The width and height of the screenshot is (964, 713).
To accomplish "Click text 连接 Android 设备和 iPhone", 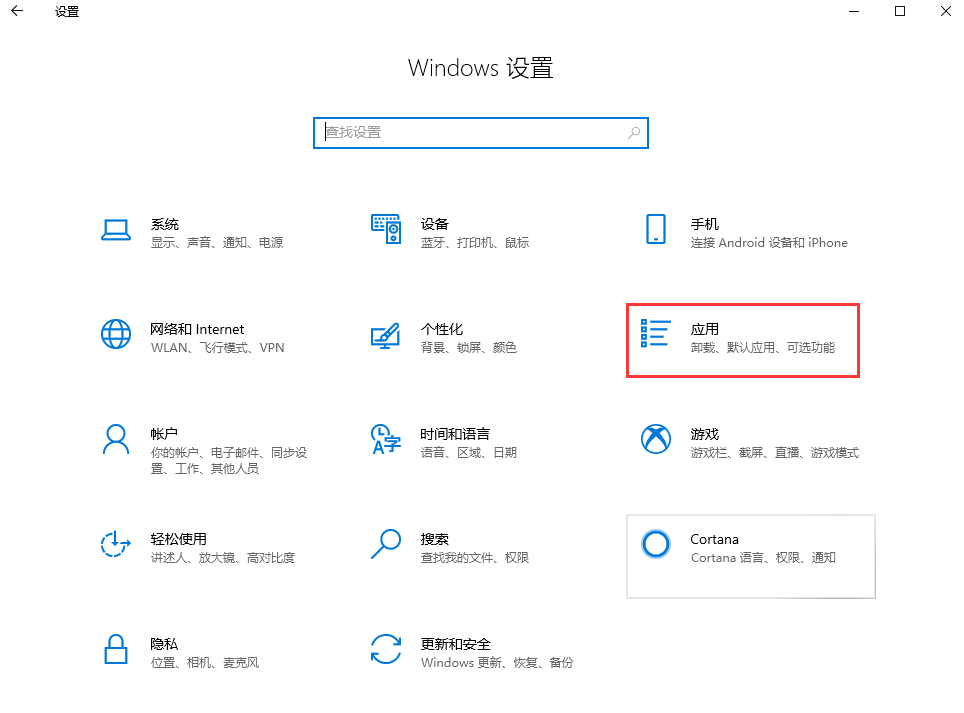I will point(769,243).
